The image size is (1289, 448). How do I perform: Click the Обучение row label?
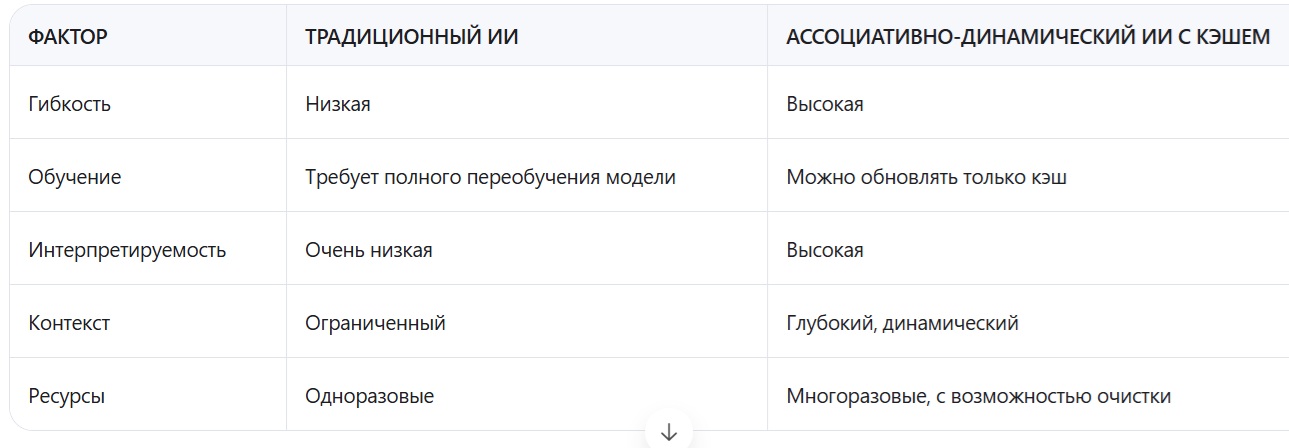(75, 177)
